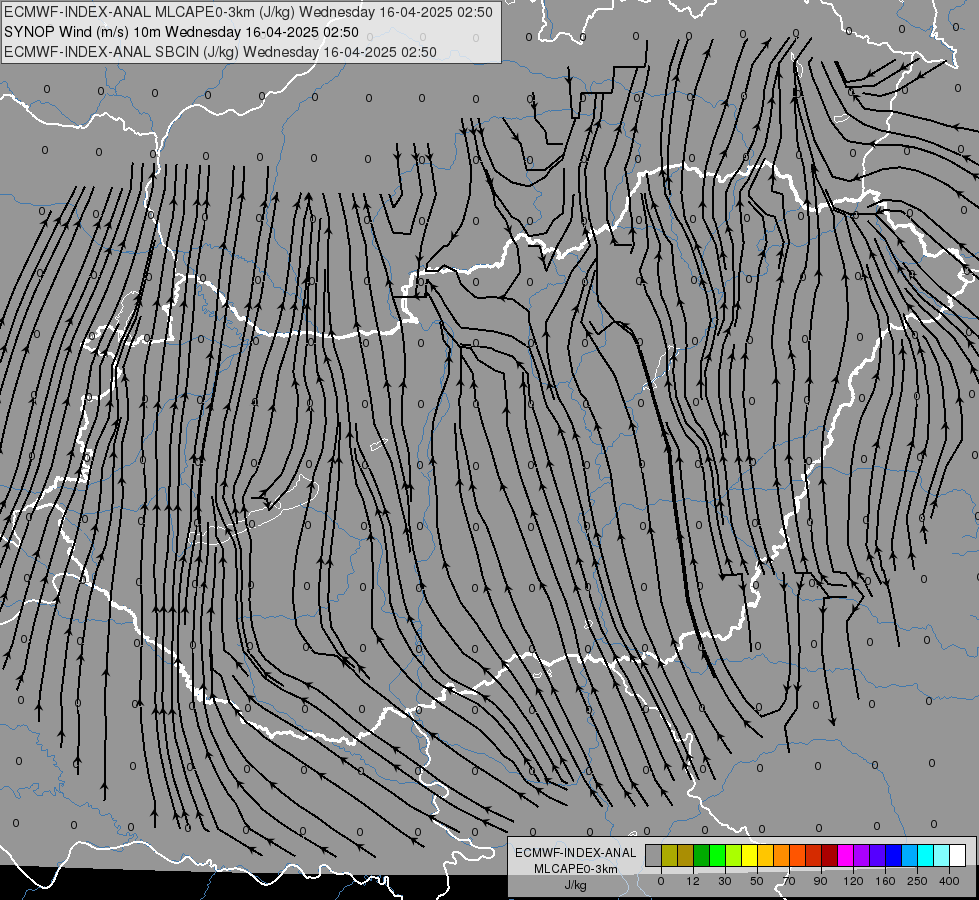This screenshot has height=900, width=979.
Task: Click the legend value 120
Action: click(853, 881)
